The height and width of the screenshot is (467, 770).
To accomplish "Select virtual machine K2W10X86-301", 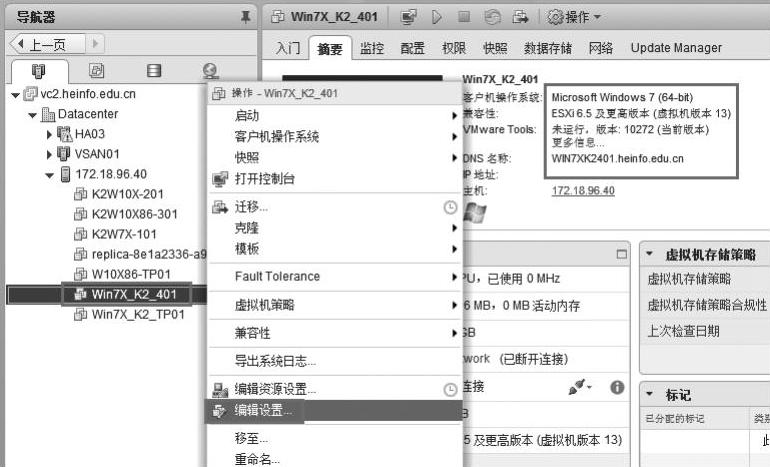I will 135,215.
